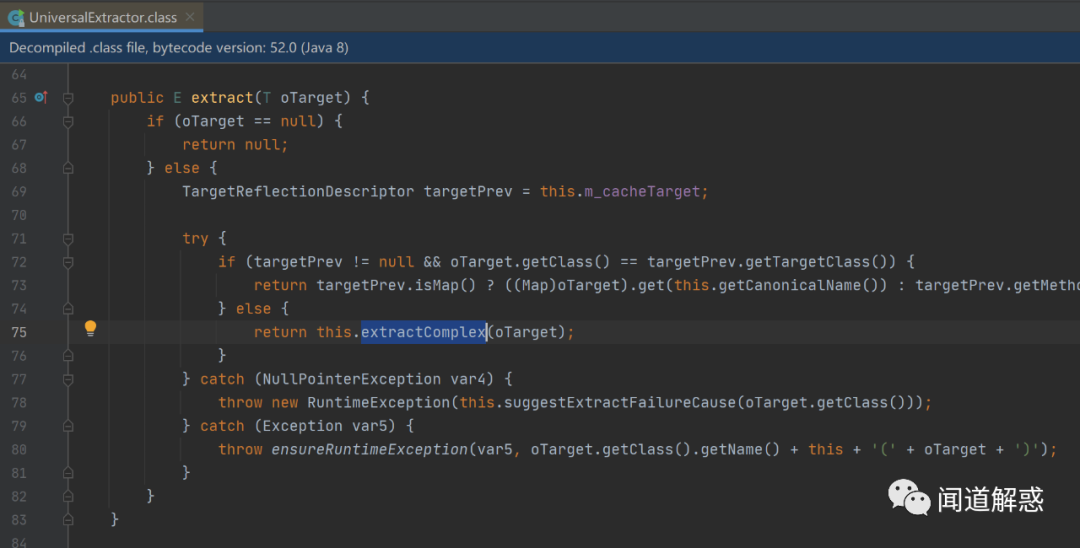1080x548 pixels.
Task: Close the UniversalExtractor.class tab
Action: 190,17
